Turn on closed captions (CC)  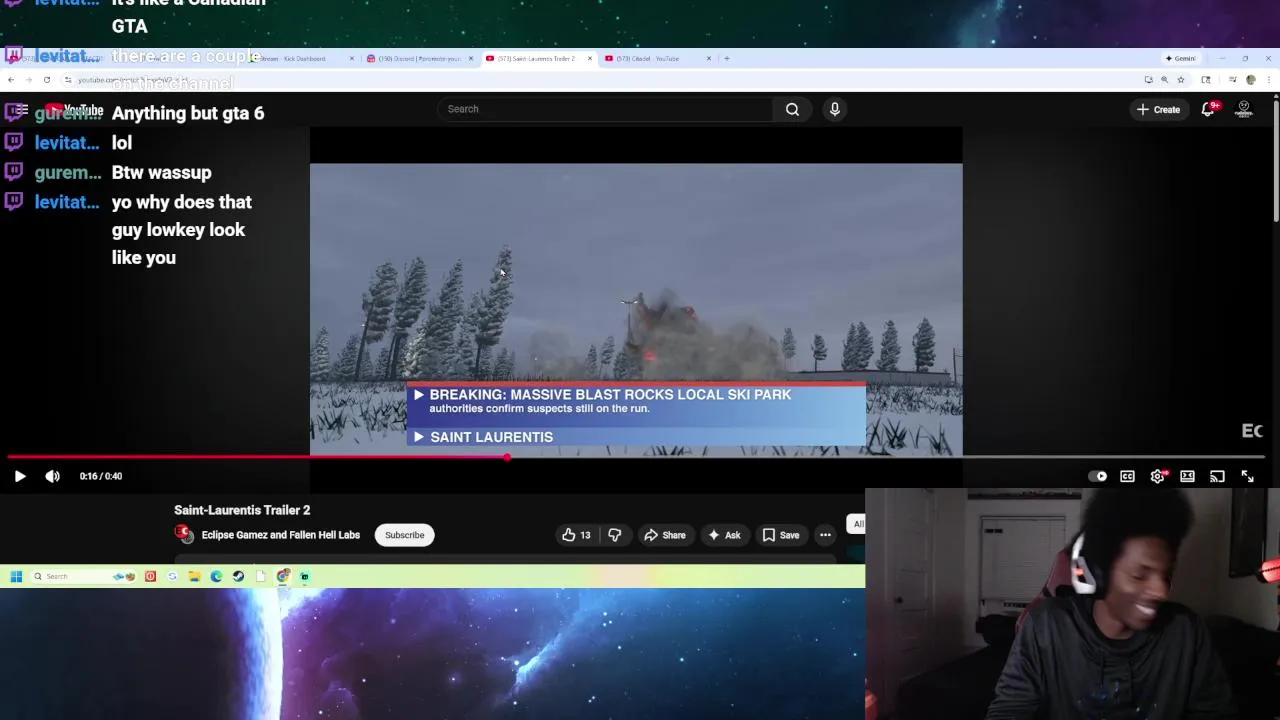[1127, 477]
